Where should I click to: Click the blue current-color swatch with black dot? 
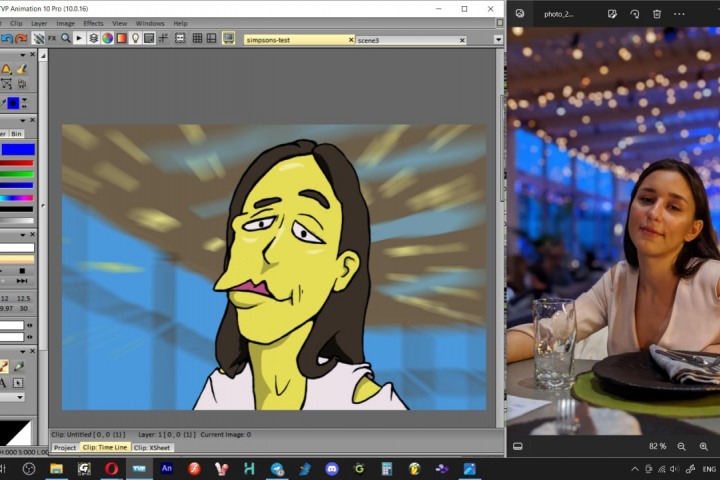(13, 103)
